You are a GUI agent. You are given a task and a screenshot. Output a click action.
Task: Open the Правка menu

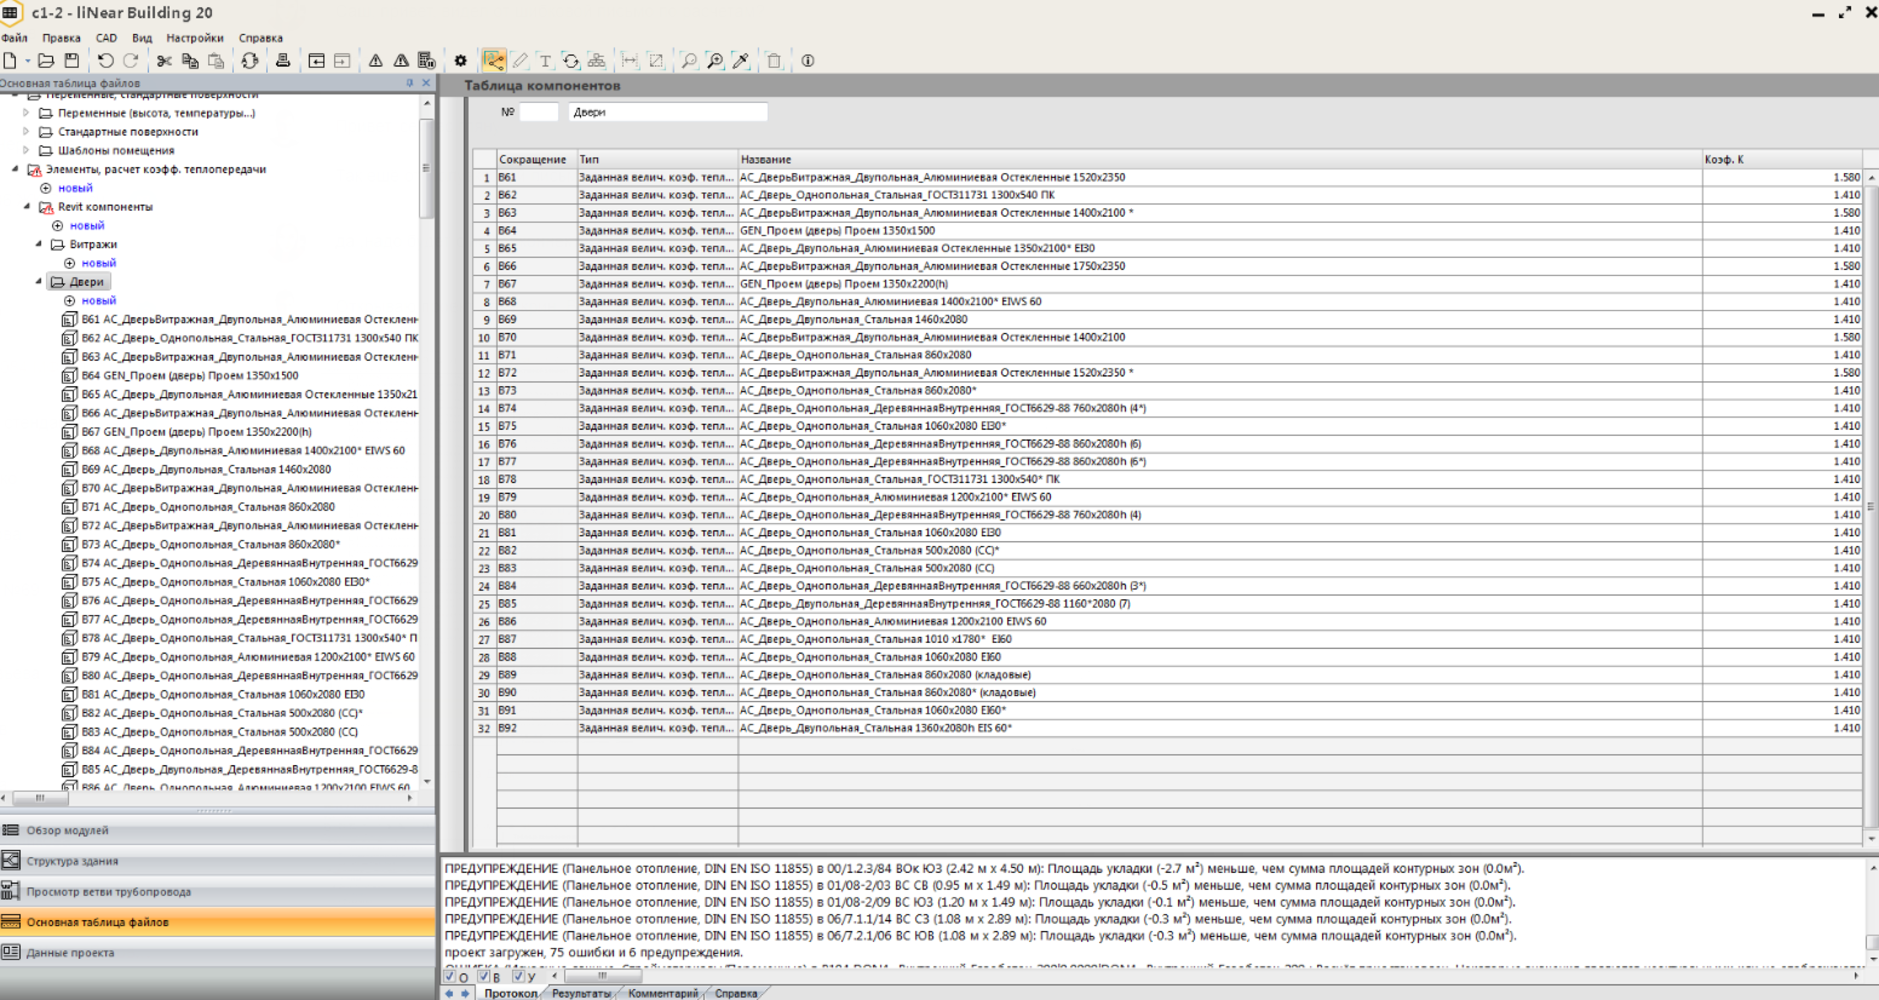[x=62, y=38]
